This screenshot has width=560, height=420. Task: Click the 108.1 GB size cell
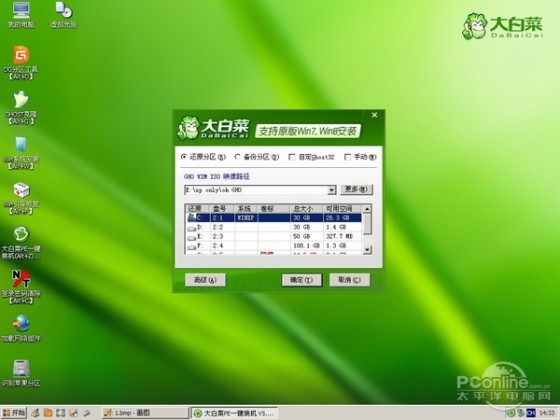[306, 246]
